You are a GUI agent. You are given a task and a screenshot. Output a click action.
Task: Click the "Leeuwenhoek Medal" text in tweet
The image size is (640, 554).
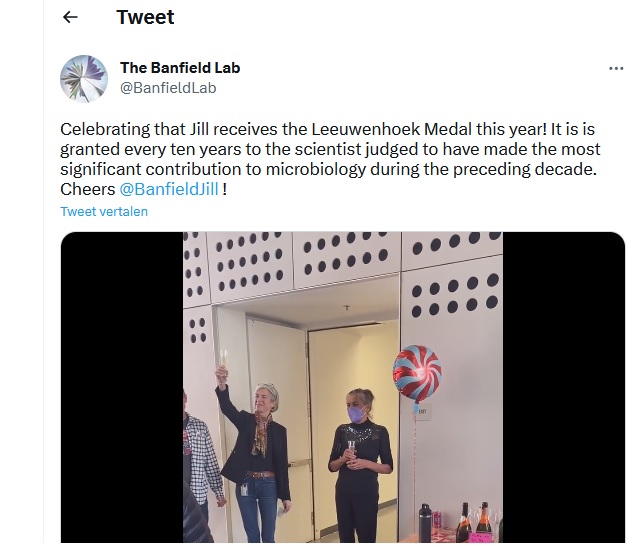(392, 129)
